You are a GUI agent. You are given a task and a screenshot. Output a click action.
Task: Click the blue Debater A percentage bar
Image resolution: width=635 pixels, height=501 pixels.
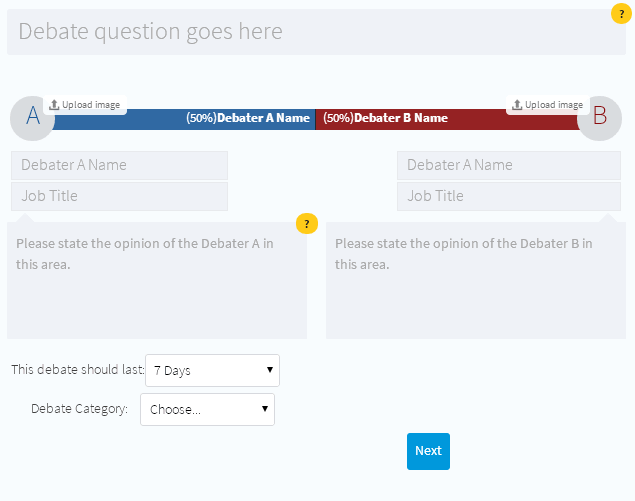pyautogui.click(x=184, y=119)
